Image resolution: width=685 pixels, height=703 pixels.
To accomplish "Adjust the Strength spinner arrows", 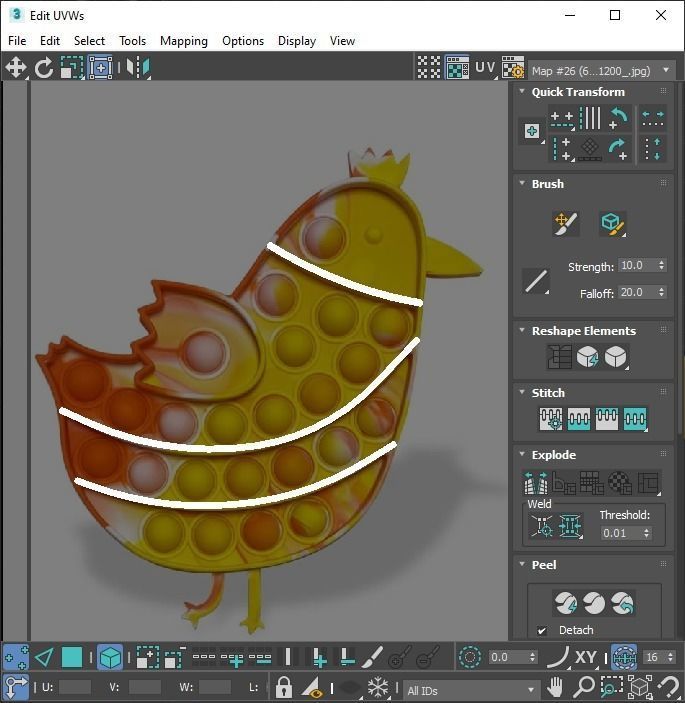I will [662, 265].
